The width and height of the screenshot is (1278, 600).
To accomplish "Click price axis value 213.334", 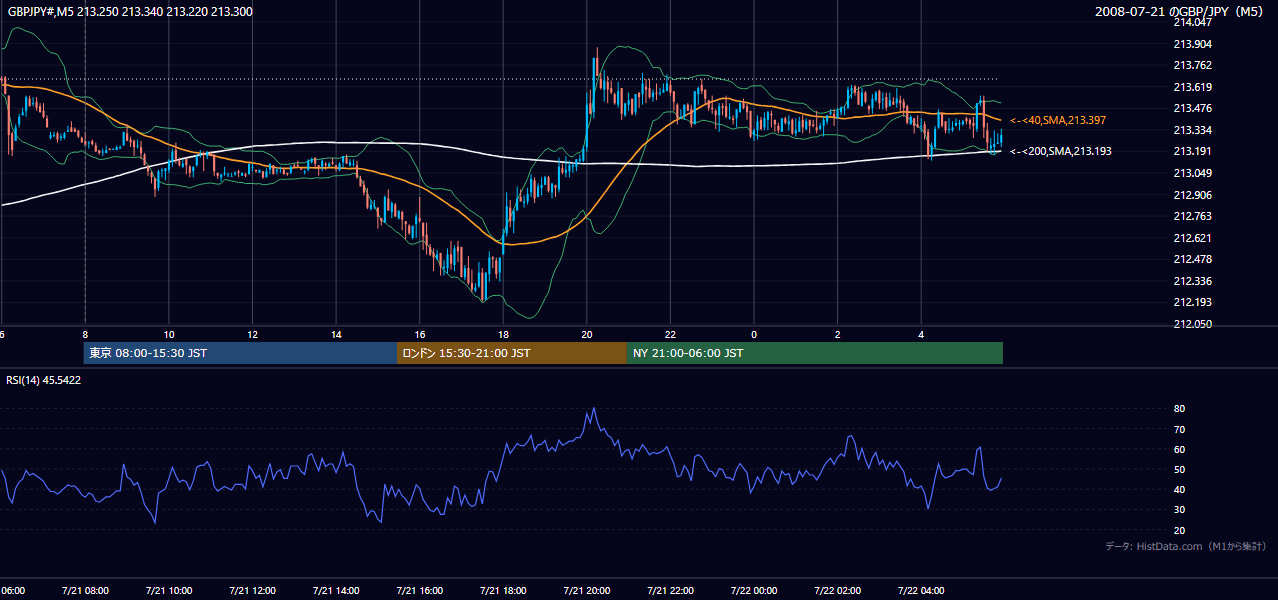I will (x=1192, y=130).
